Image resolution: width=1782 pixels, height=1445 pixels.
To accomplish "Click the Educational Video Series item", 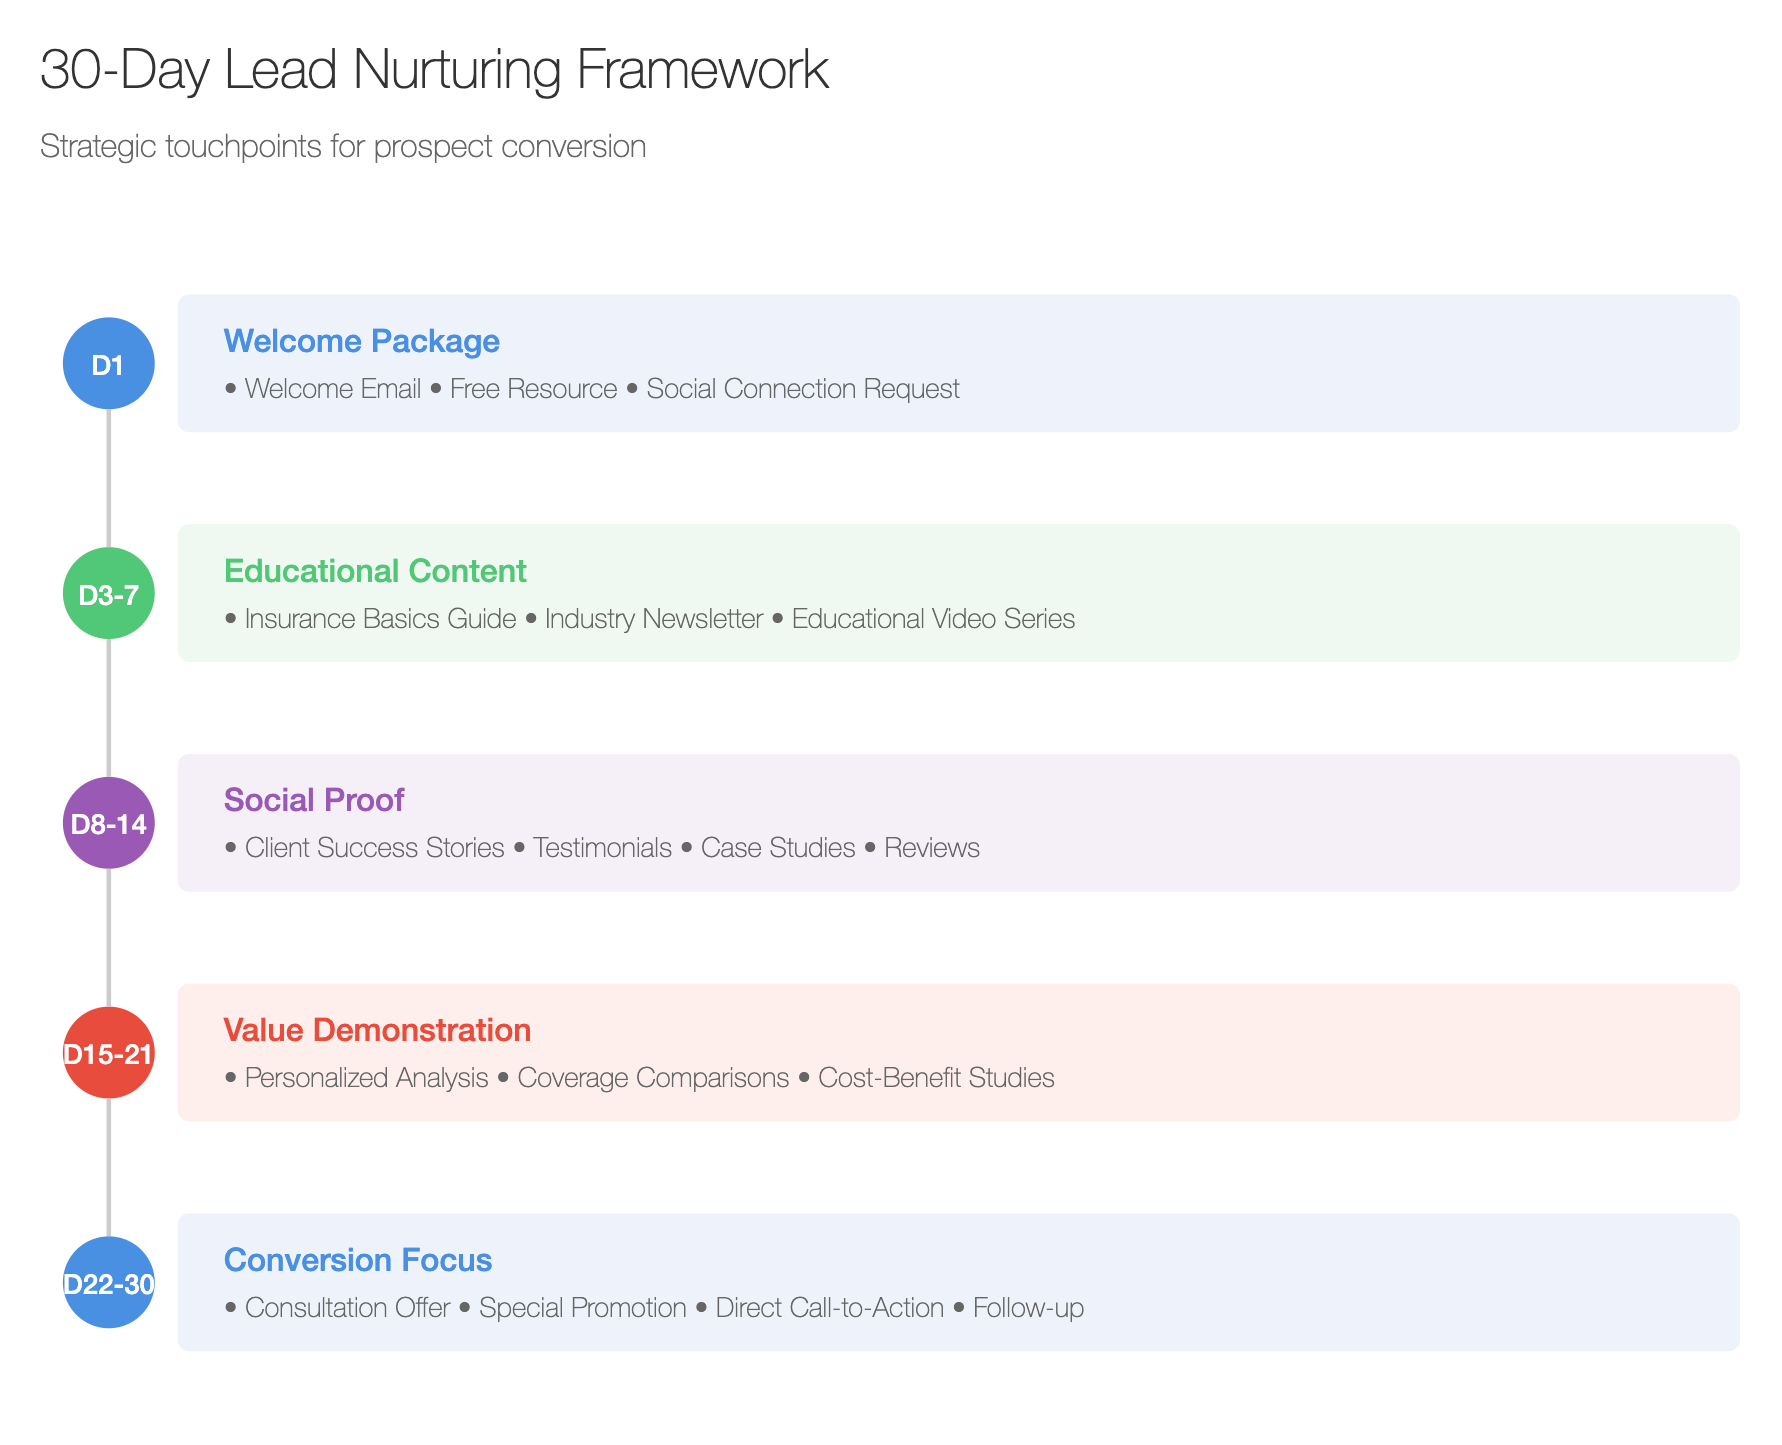I will pos(933,619).
